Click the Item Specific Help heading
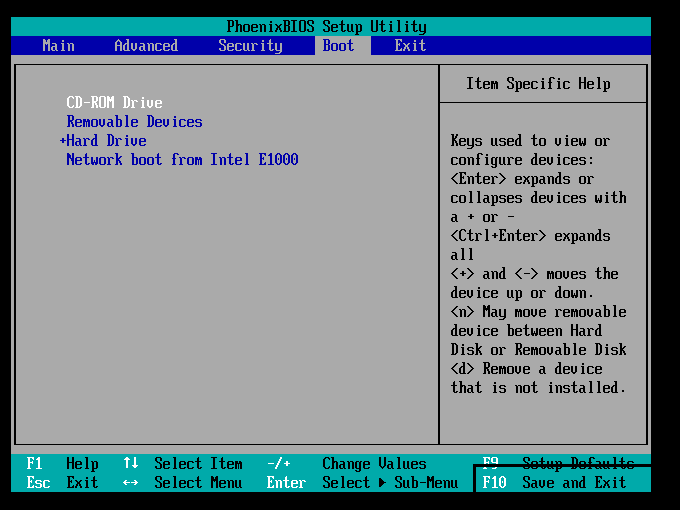Viewport: 680px width, 510px height. point(538,84)
